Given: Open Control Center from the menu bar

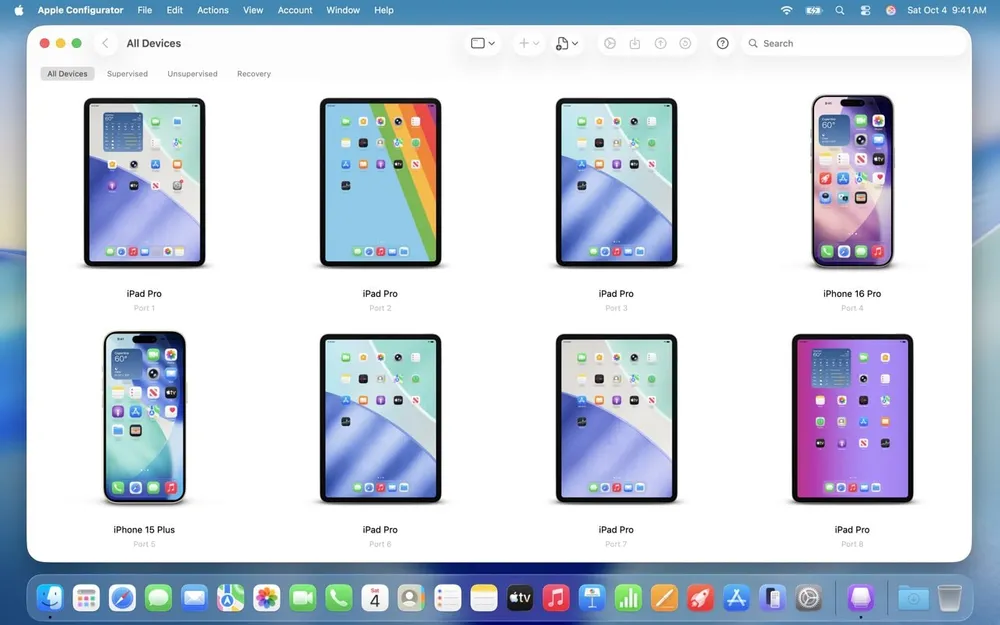Looking at the screenshot, I should (x=865, y=10).
